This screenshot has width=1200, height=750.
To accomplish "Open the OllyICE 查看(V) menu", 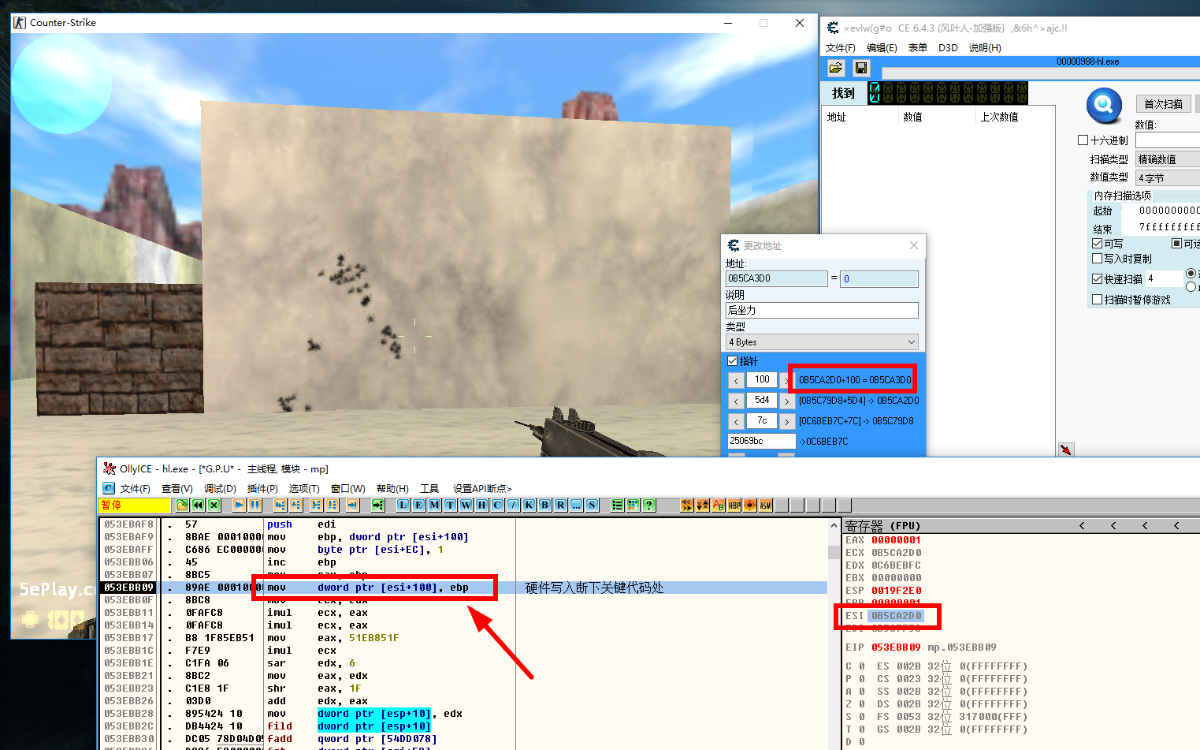I will [x=177, y=488].
